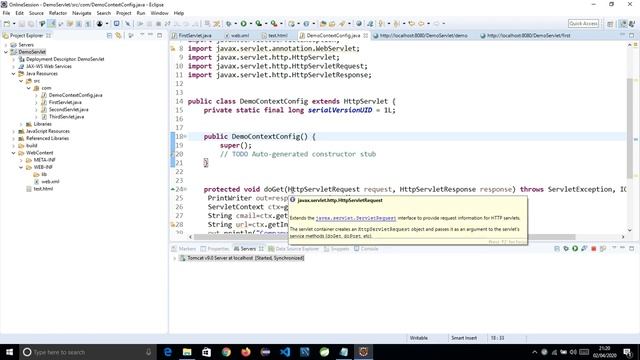The image size is (640, 360).
Task: Click the black-and-white circle toolbar icon
Action: point(100,24)
